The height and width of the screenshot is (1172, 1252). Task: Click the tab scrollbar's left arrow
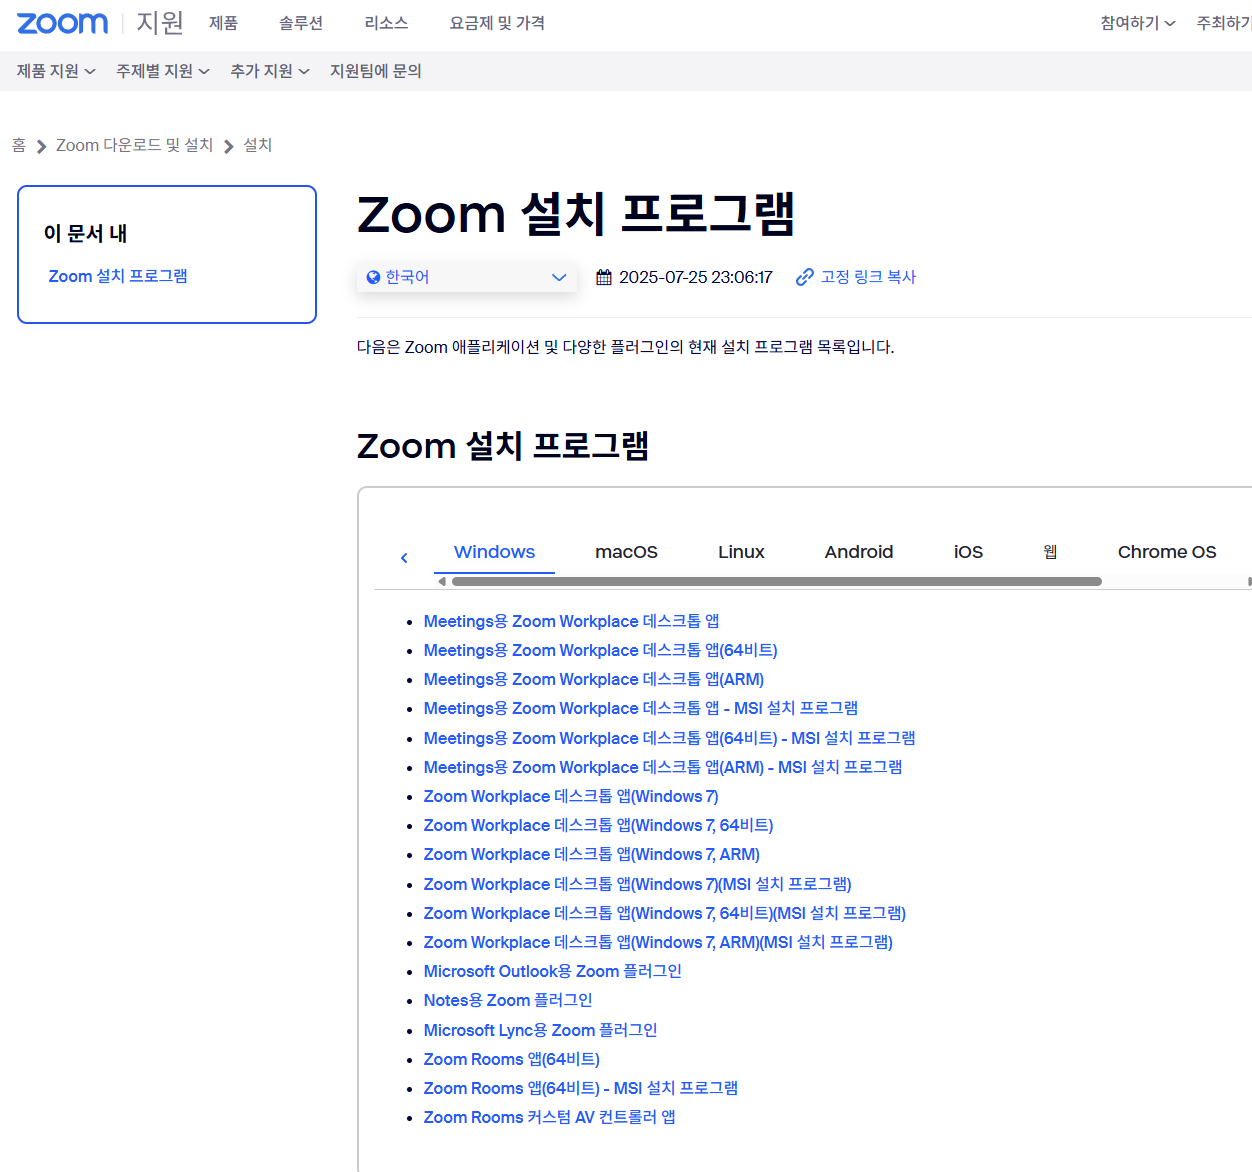point(442,581)
